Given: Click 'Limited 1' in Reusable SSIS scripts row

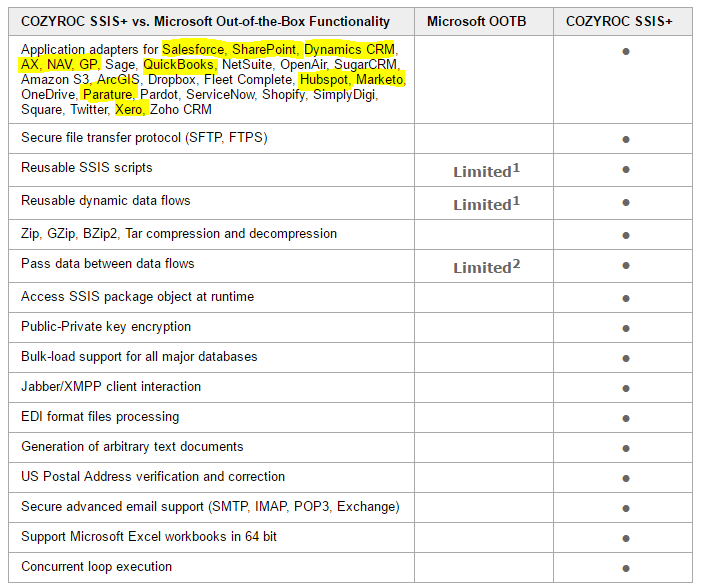Looking at the screenshot, I should [x=486, y=171].
